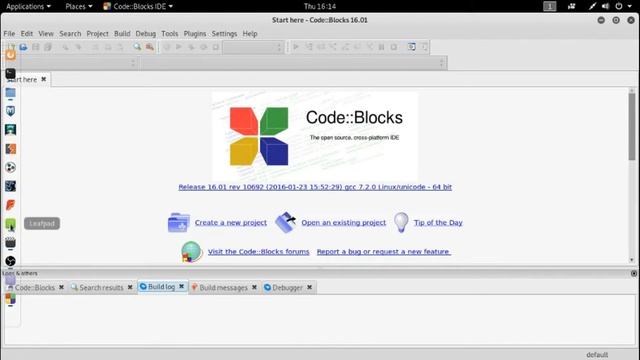Click the Various info debugger icon
This screenshot has height=360, width=640.
pos(424,47)
